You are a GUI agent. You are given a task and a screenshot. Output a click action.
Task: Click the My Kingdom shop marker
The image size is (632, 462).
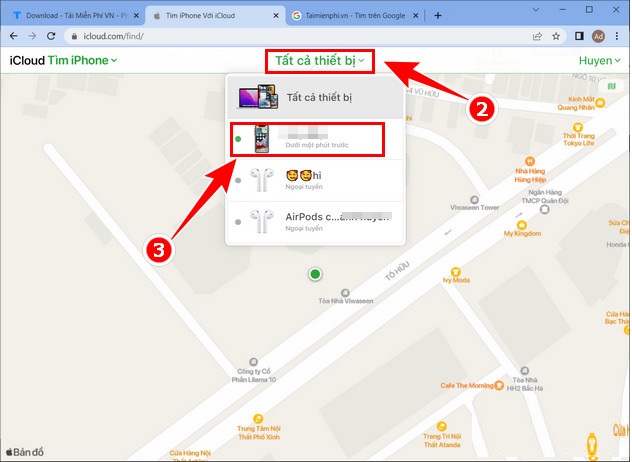[x=522, y=225]
